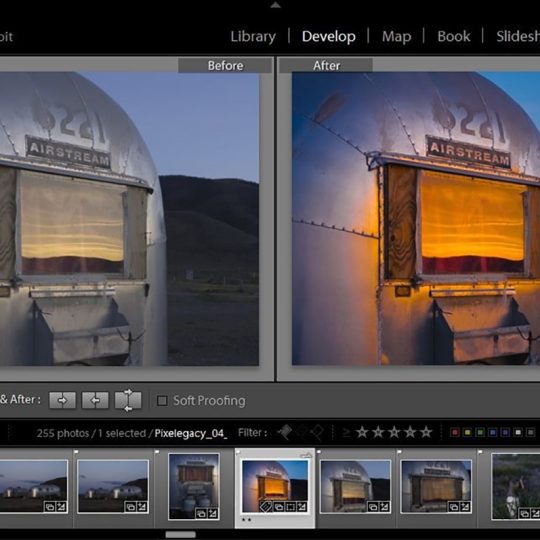The height and width of the screenshot is (540, 540).
Task: Select the green plant thumbnail at filmstrip end
Action: [x=516, y=486]
